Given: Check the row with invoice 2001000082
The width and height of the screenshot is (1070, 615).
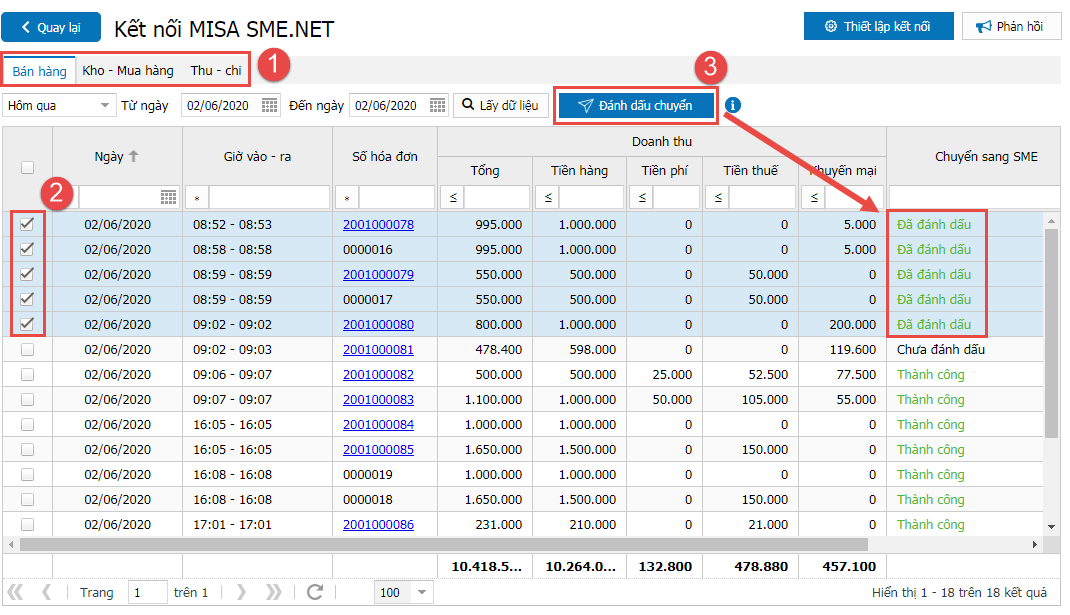Looking at the screenshot, I should pyautogui.click(x=27, y=374).
